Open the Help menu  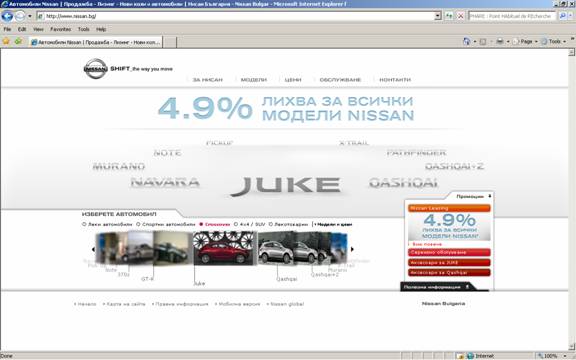(x=101, y=29)
